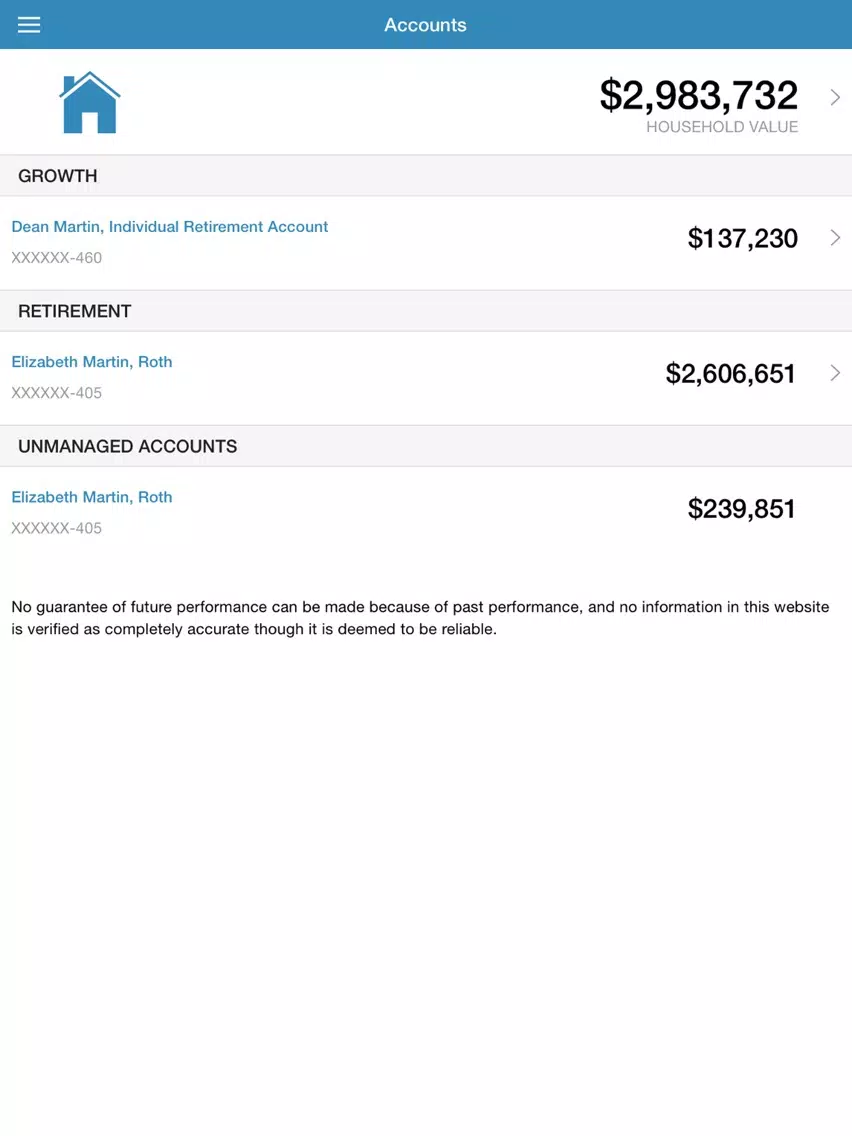Select the $2,983,732 household value total

pyautogui.click(x=698, y=95)
